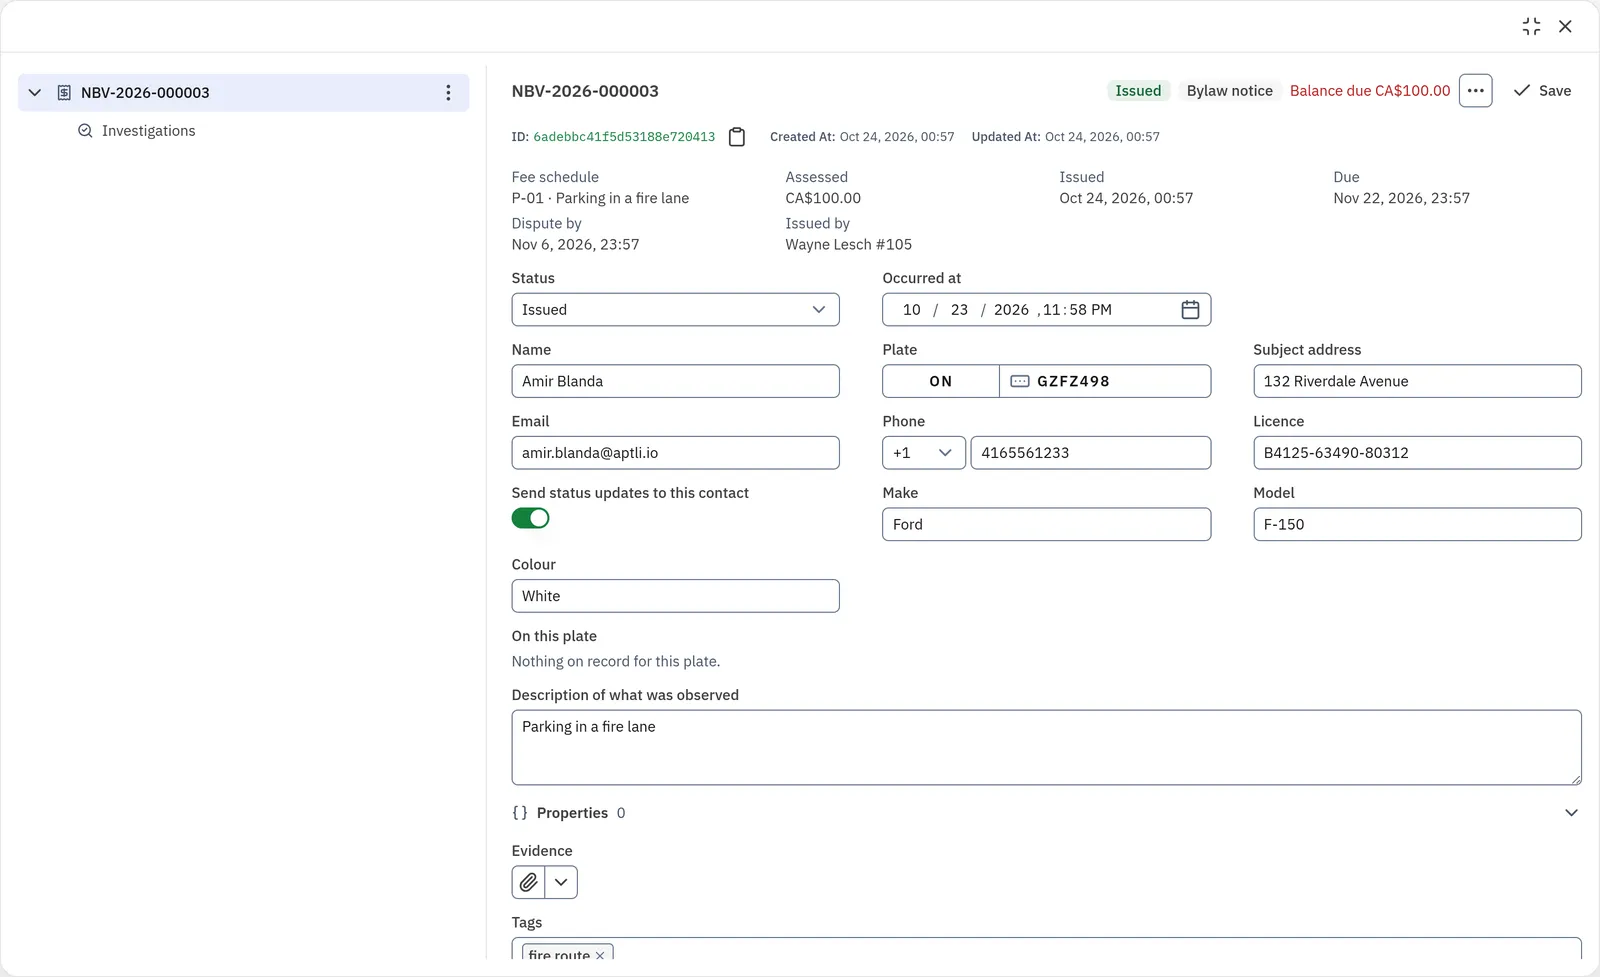Click the Save button
The height and width of the screenshot is (977, 1600).
click(x=1542, y=91)
